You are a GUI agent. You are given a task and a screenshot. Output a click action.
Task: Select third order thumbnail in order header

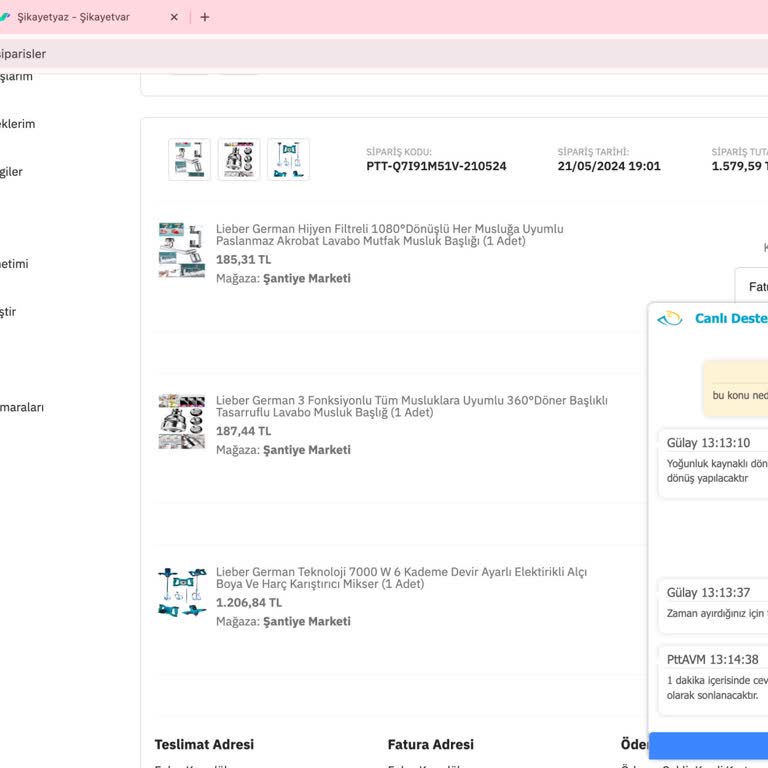click(288, 159)
